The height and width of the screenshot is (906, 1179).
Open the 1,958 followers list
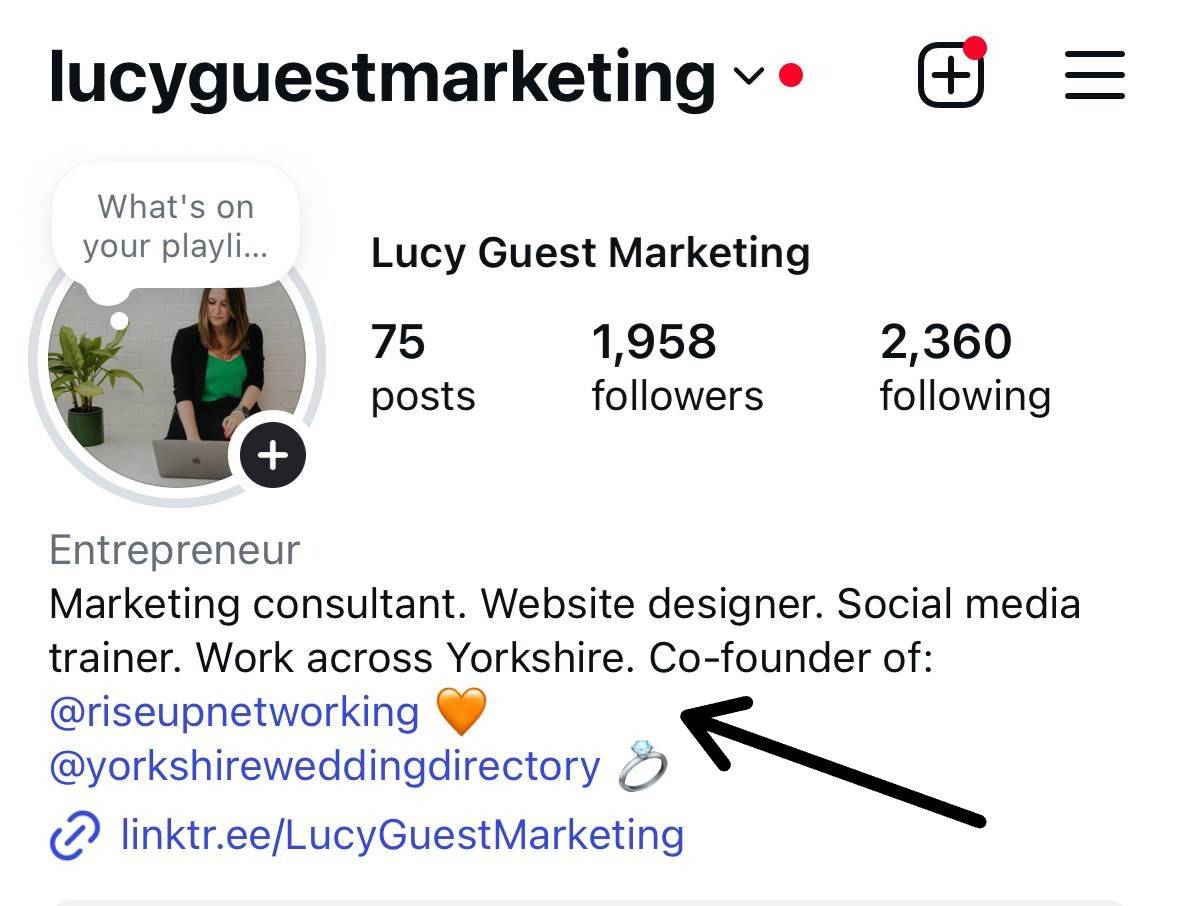[677, 368]
